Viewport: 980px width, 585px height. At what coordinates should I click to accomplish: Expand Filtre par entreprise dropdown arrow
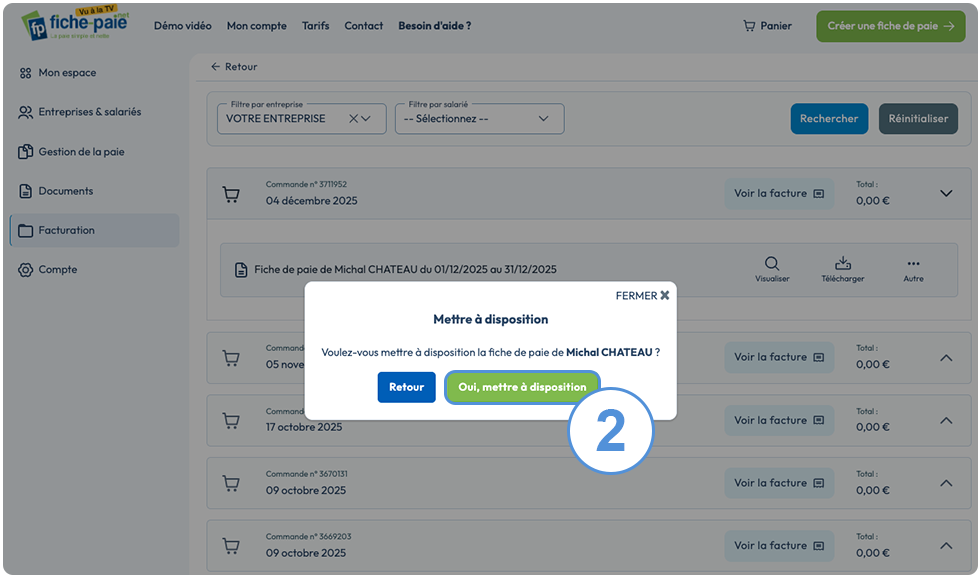pos(366,119)
